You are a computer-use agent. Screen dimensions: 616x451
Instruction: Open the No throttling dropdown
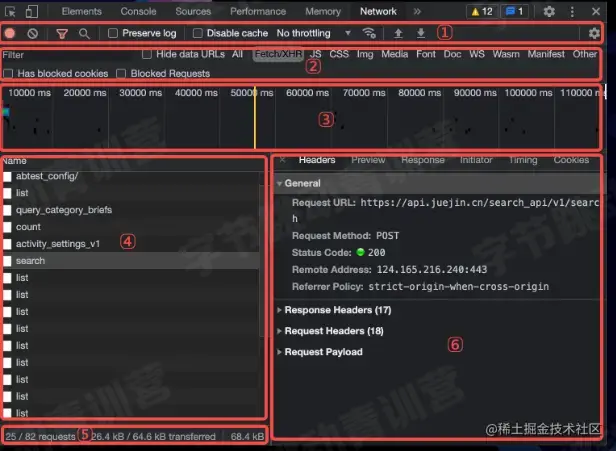click(314, 33)
